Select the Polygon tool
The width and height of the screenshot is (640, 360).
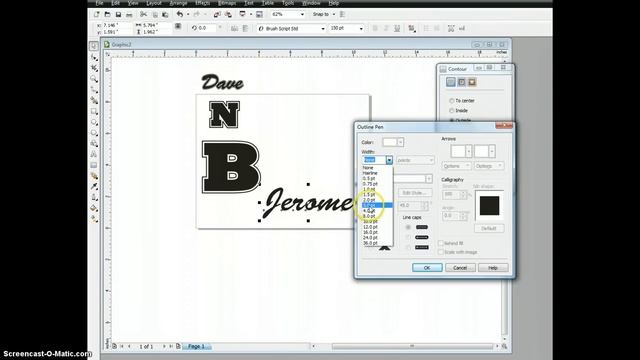click(94, 133)
